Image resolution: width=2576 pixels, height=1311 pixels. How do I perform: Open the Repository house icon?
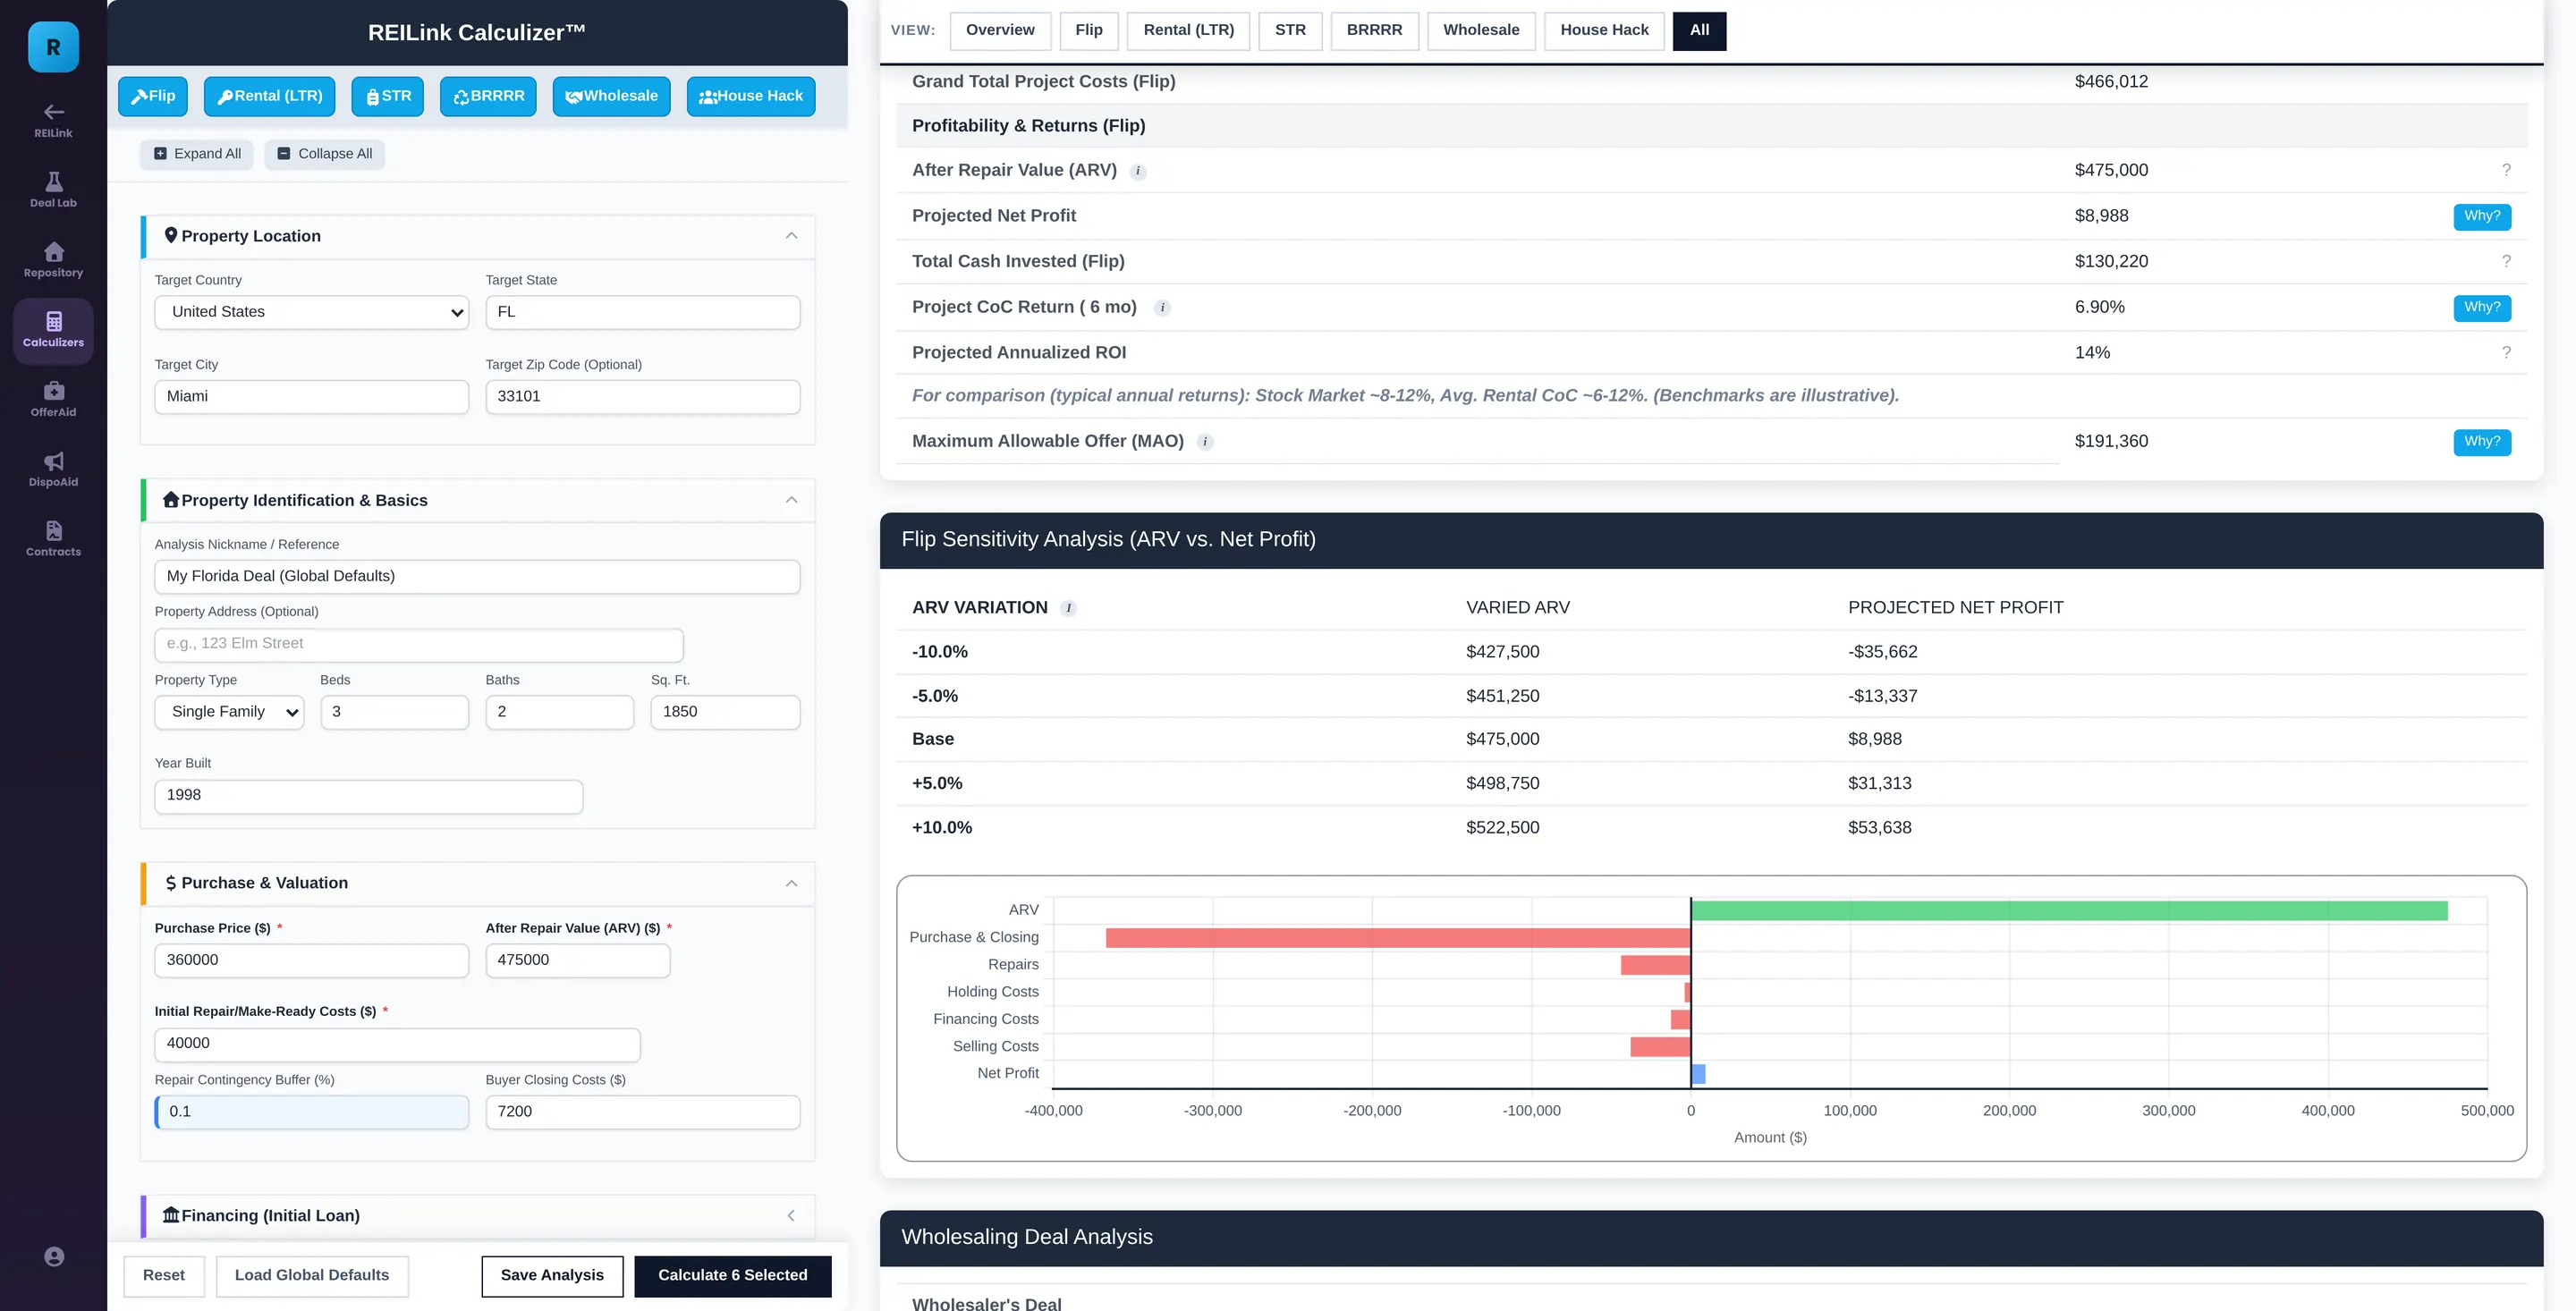[54, 251]
